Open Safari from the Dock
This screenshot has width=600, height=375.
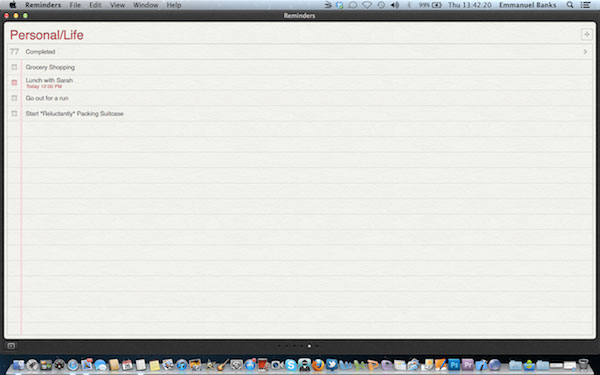coord(73,365)
